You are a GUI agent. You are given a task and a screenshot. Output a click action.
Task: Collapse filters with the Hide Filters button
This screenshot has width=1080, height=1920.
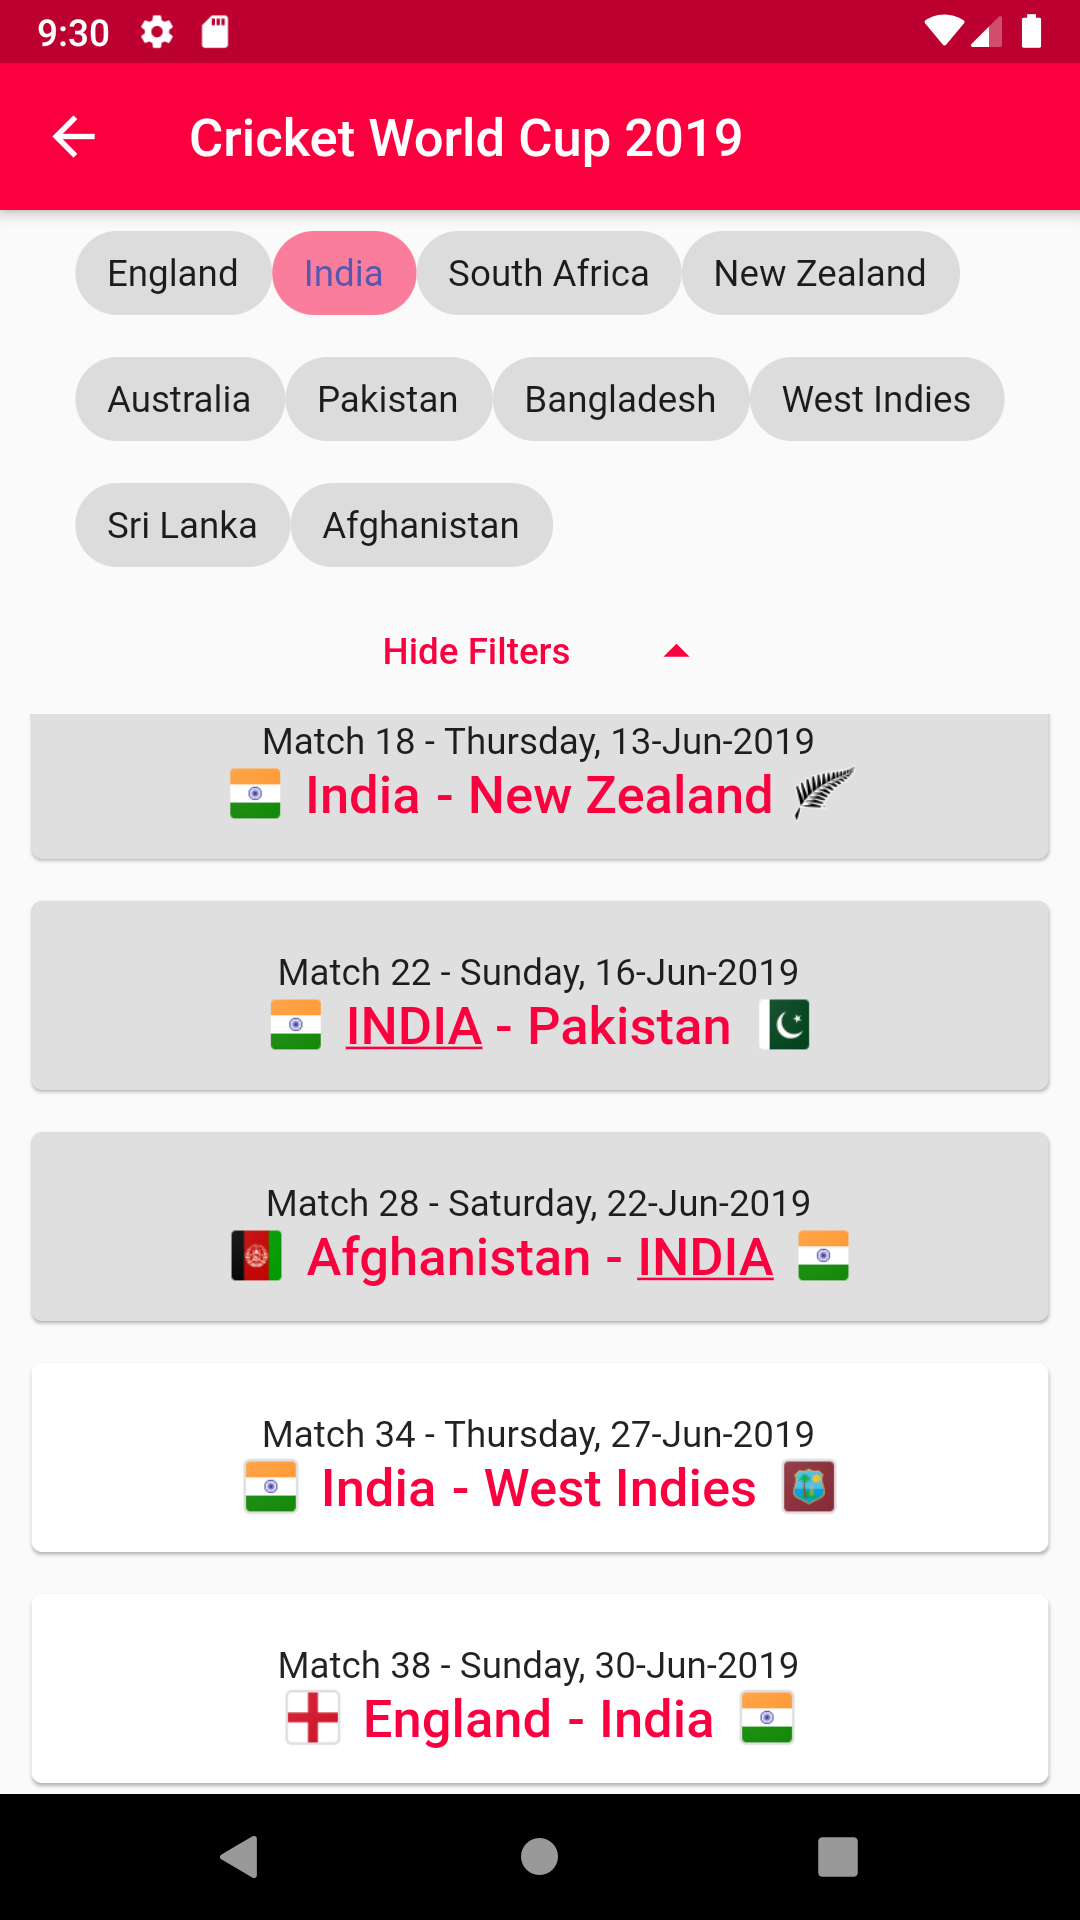click(476, 652)
